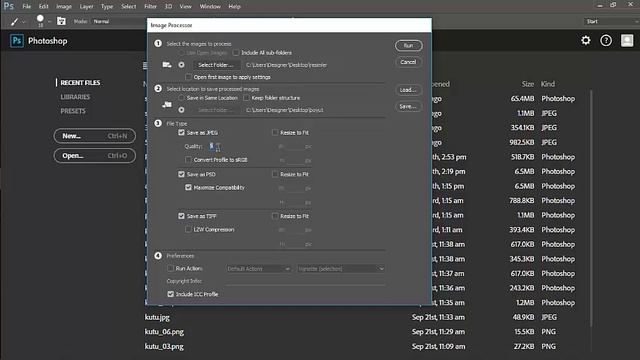Open the Select menu

coord(129,6)
